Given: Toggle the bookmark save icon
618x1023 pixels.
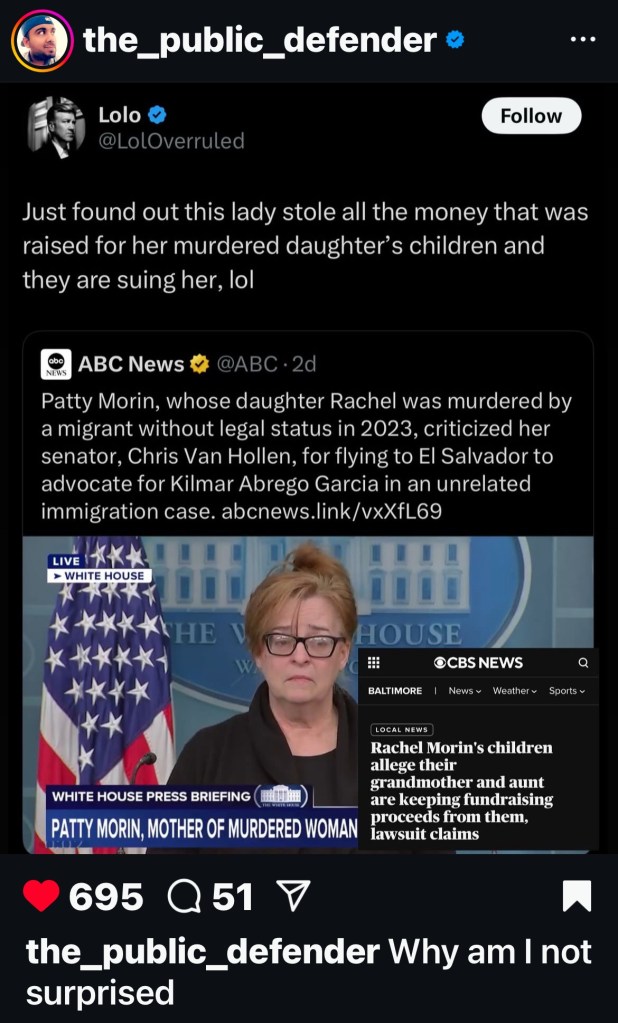Looking at the screenshot, I should click(x=577, y=896).
